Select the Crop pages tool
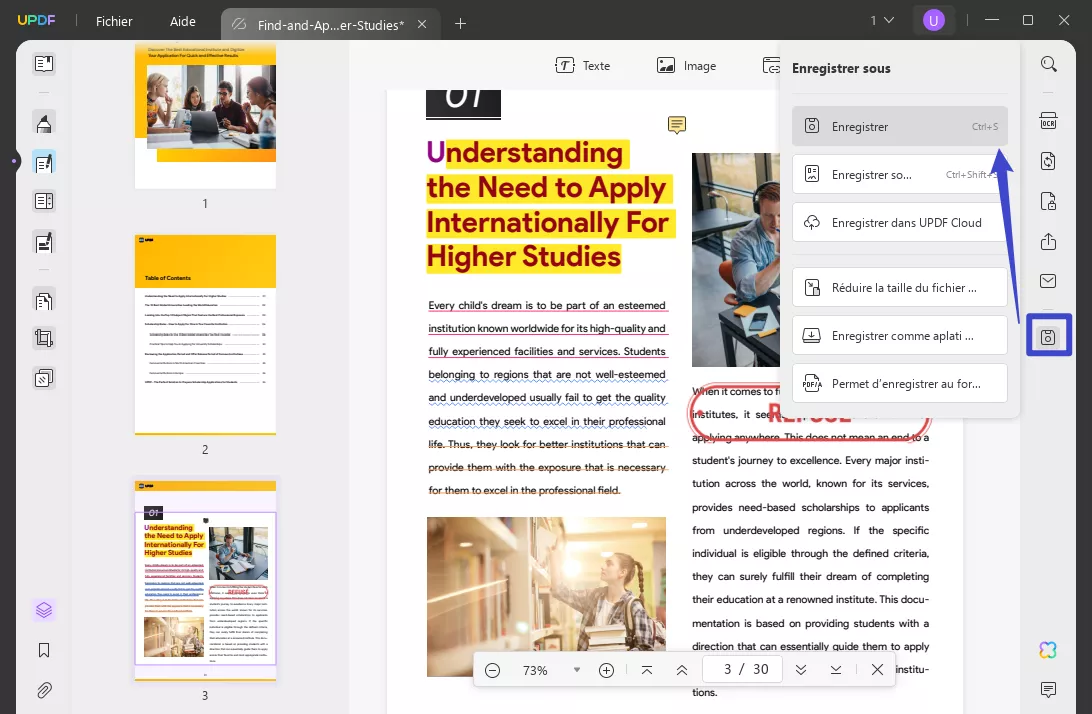The image size is (1092, 714). click(44, 339)
